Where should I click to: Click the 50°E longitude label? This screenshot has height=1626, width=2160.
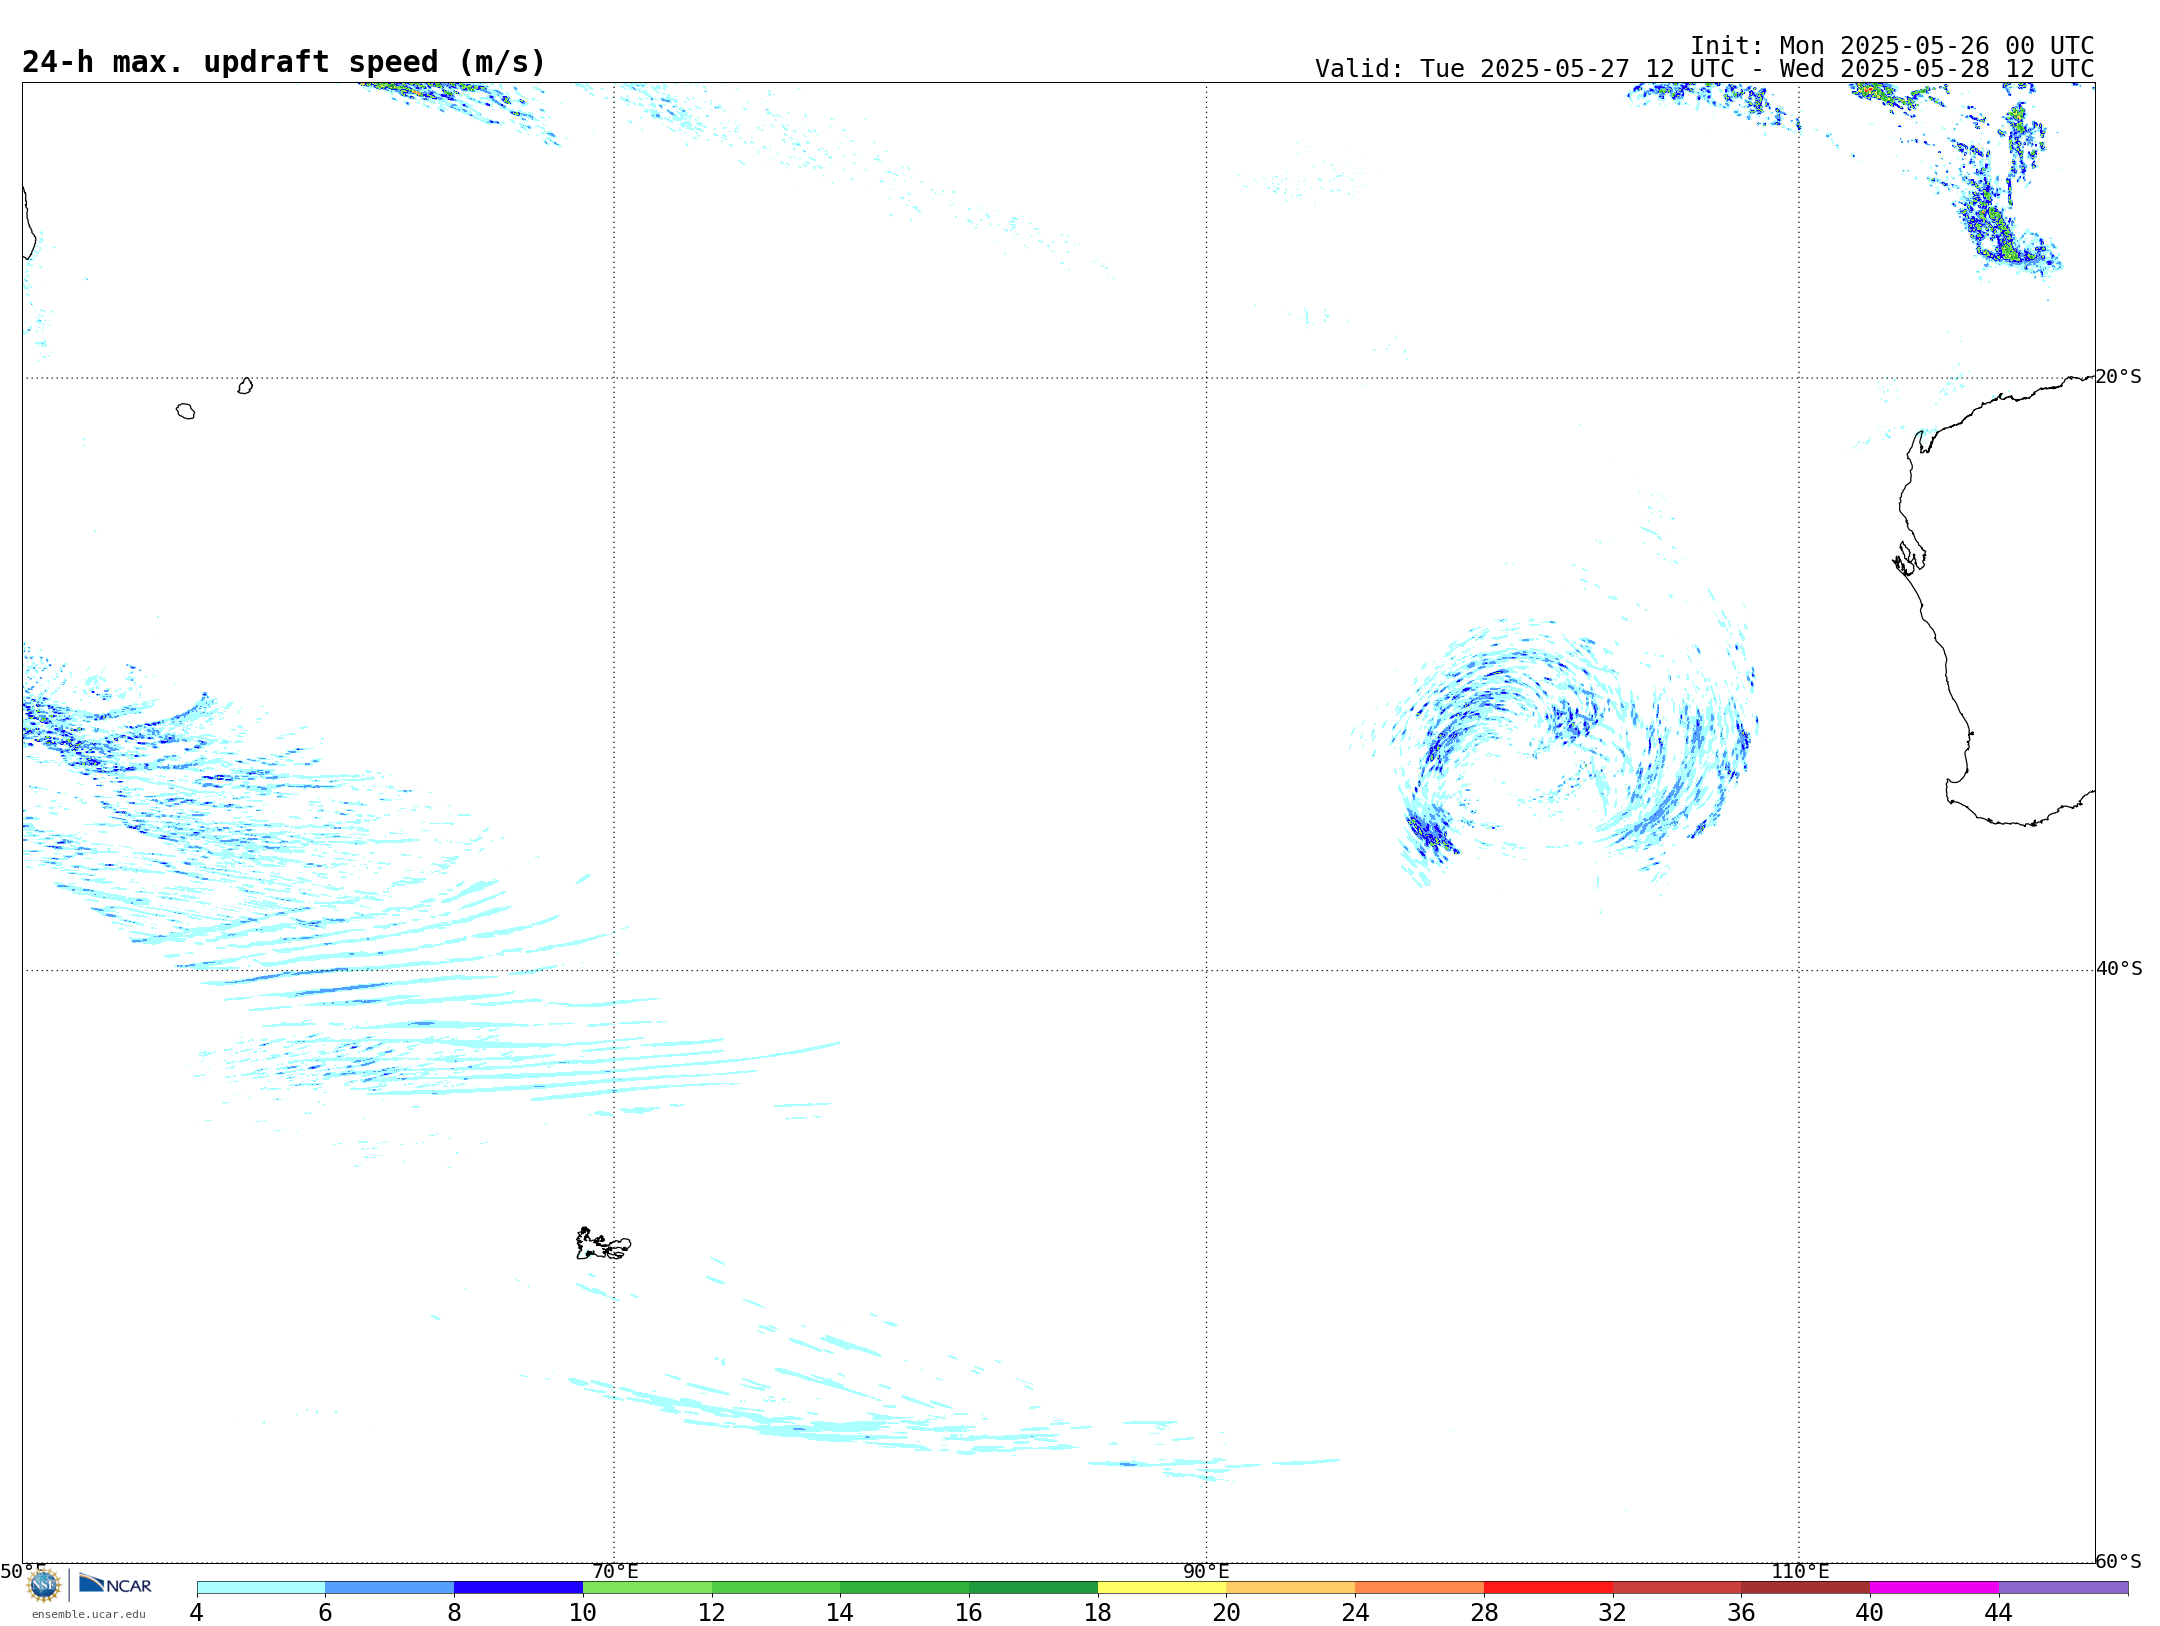click(23, 1571)
